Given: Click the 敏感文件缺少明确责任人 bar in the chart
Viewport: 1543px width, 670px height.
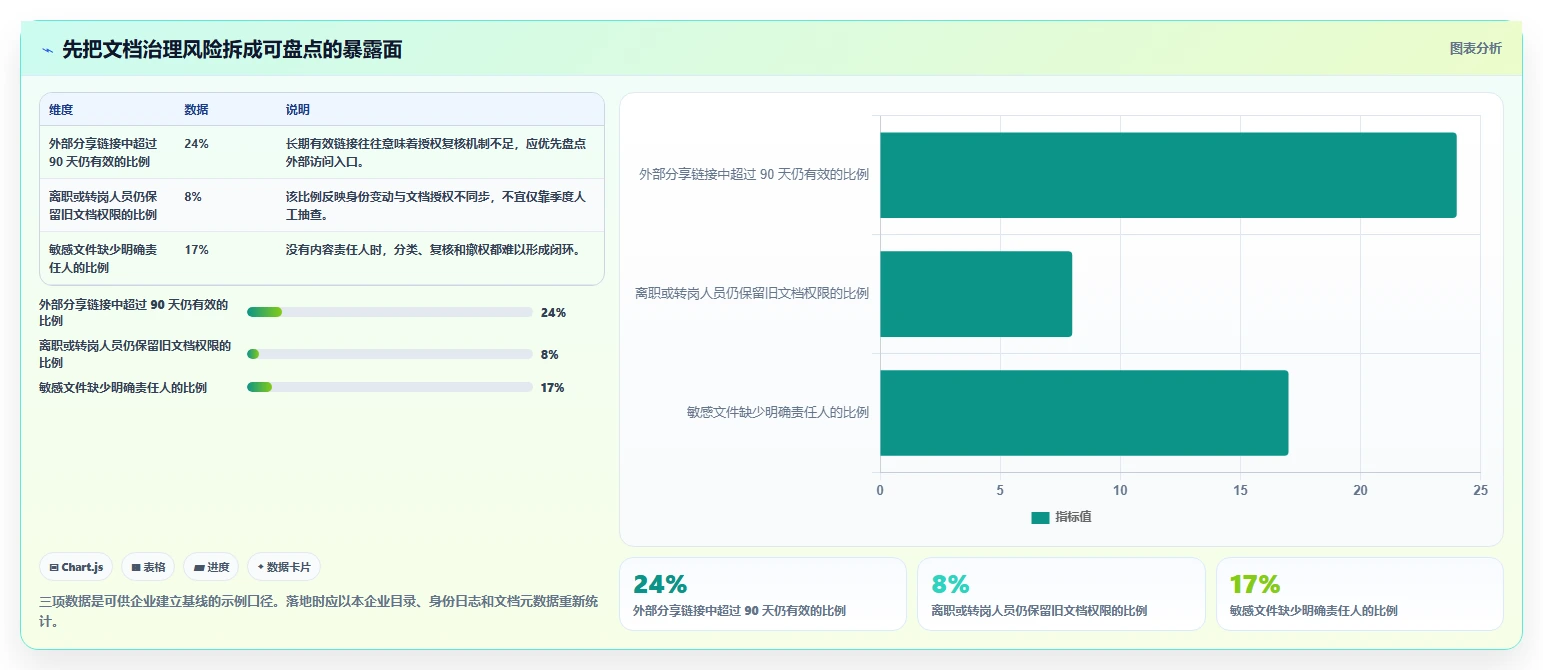Looking at the screenshot, I should click(x=1084, y=413).
